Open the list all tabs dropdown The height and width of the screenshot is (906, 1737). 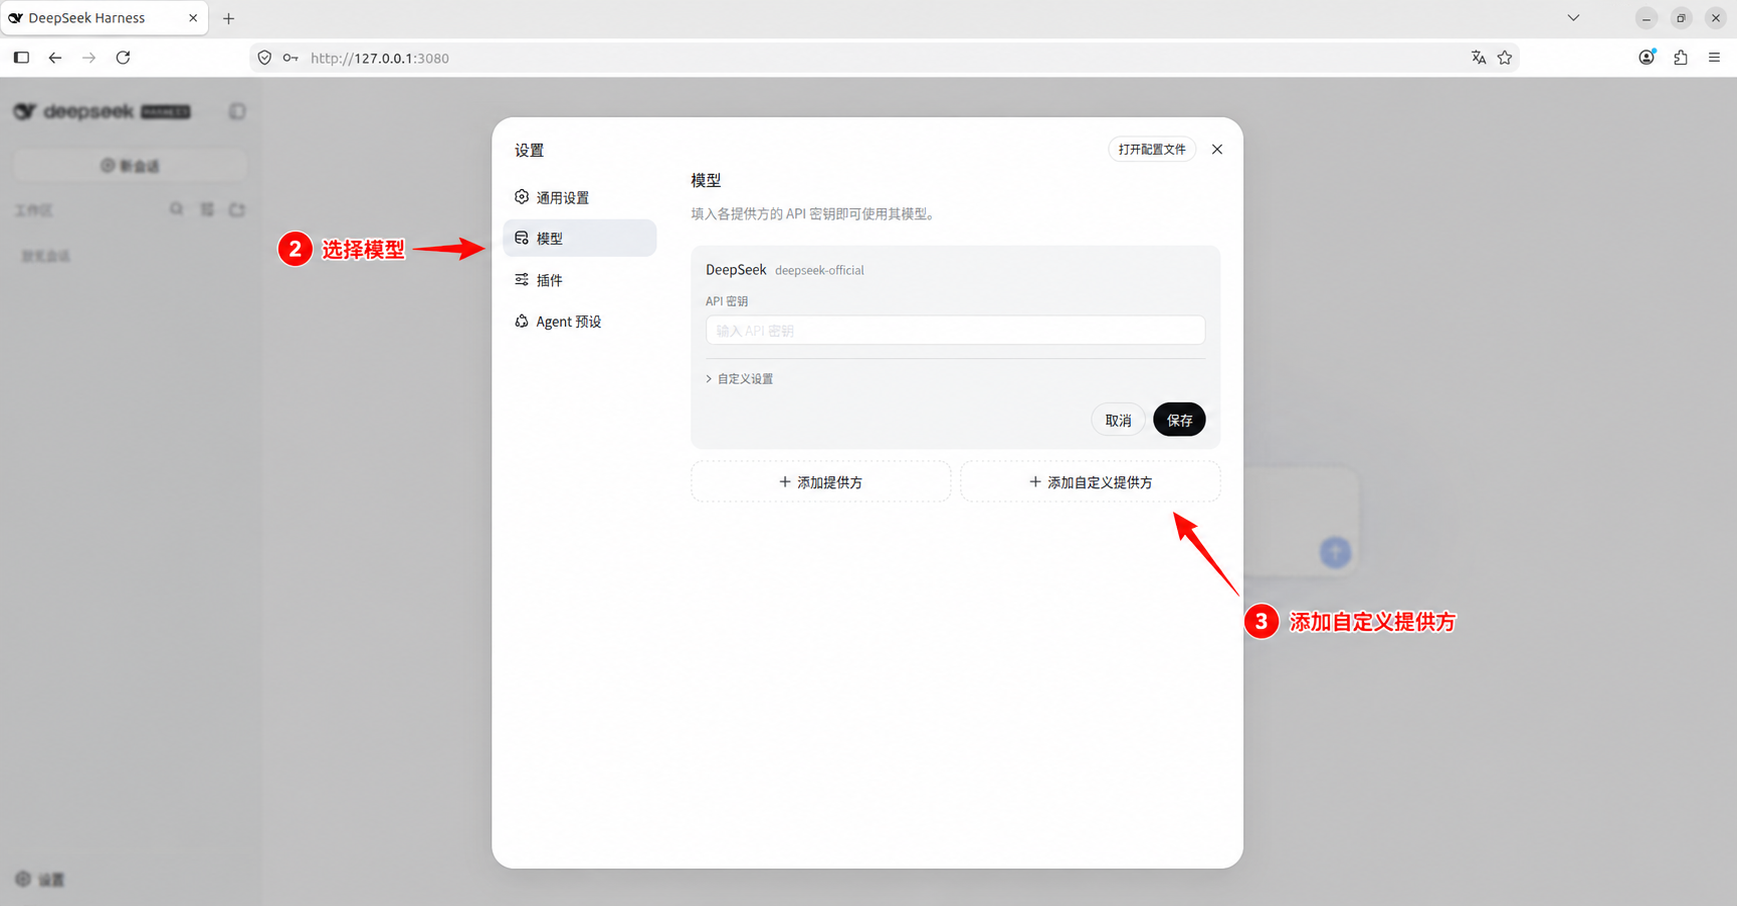tap(1573, 18)
